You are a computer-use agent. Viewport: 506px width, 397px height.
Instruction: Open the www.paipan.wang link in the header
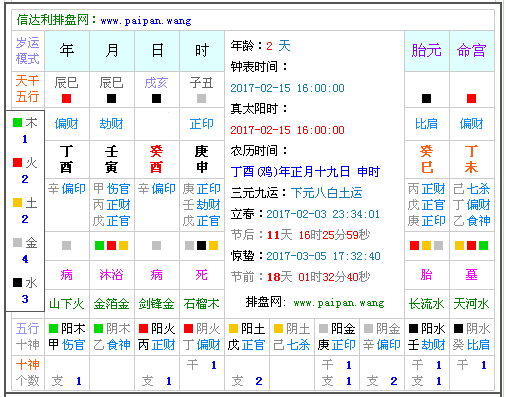pyautogui.click(x=146, y=21)
